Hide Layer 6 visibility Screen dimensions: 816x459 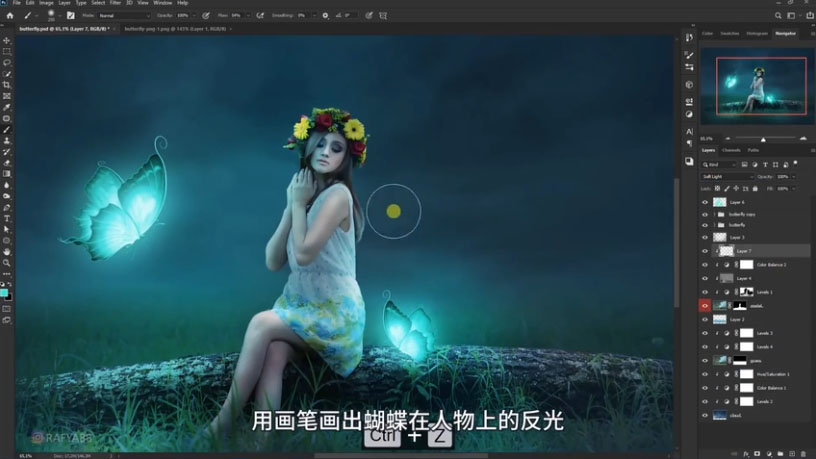(705, 202)
